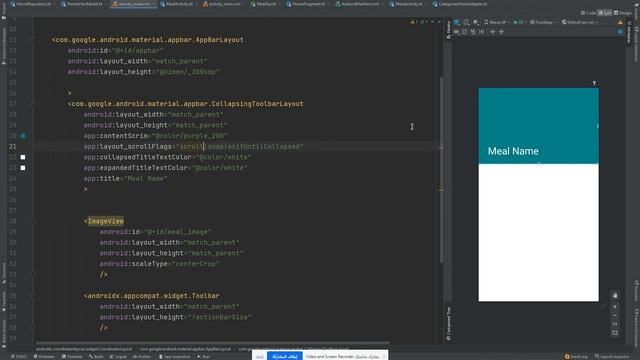Collapse the AppBarLayout tag fold marker
The height and width of the screenshot is (360, 640).
click(34, 40)
